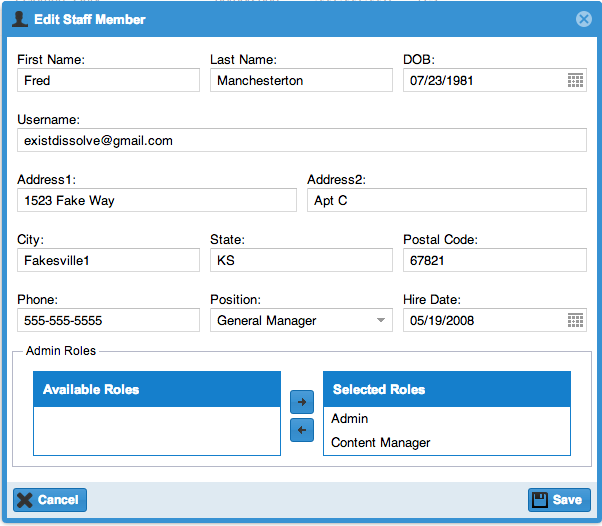Click the Phone number field
The width and height of the screenshot is (602, 526).
coord(108,321)
